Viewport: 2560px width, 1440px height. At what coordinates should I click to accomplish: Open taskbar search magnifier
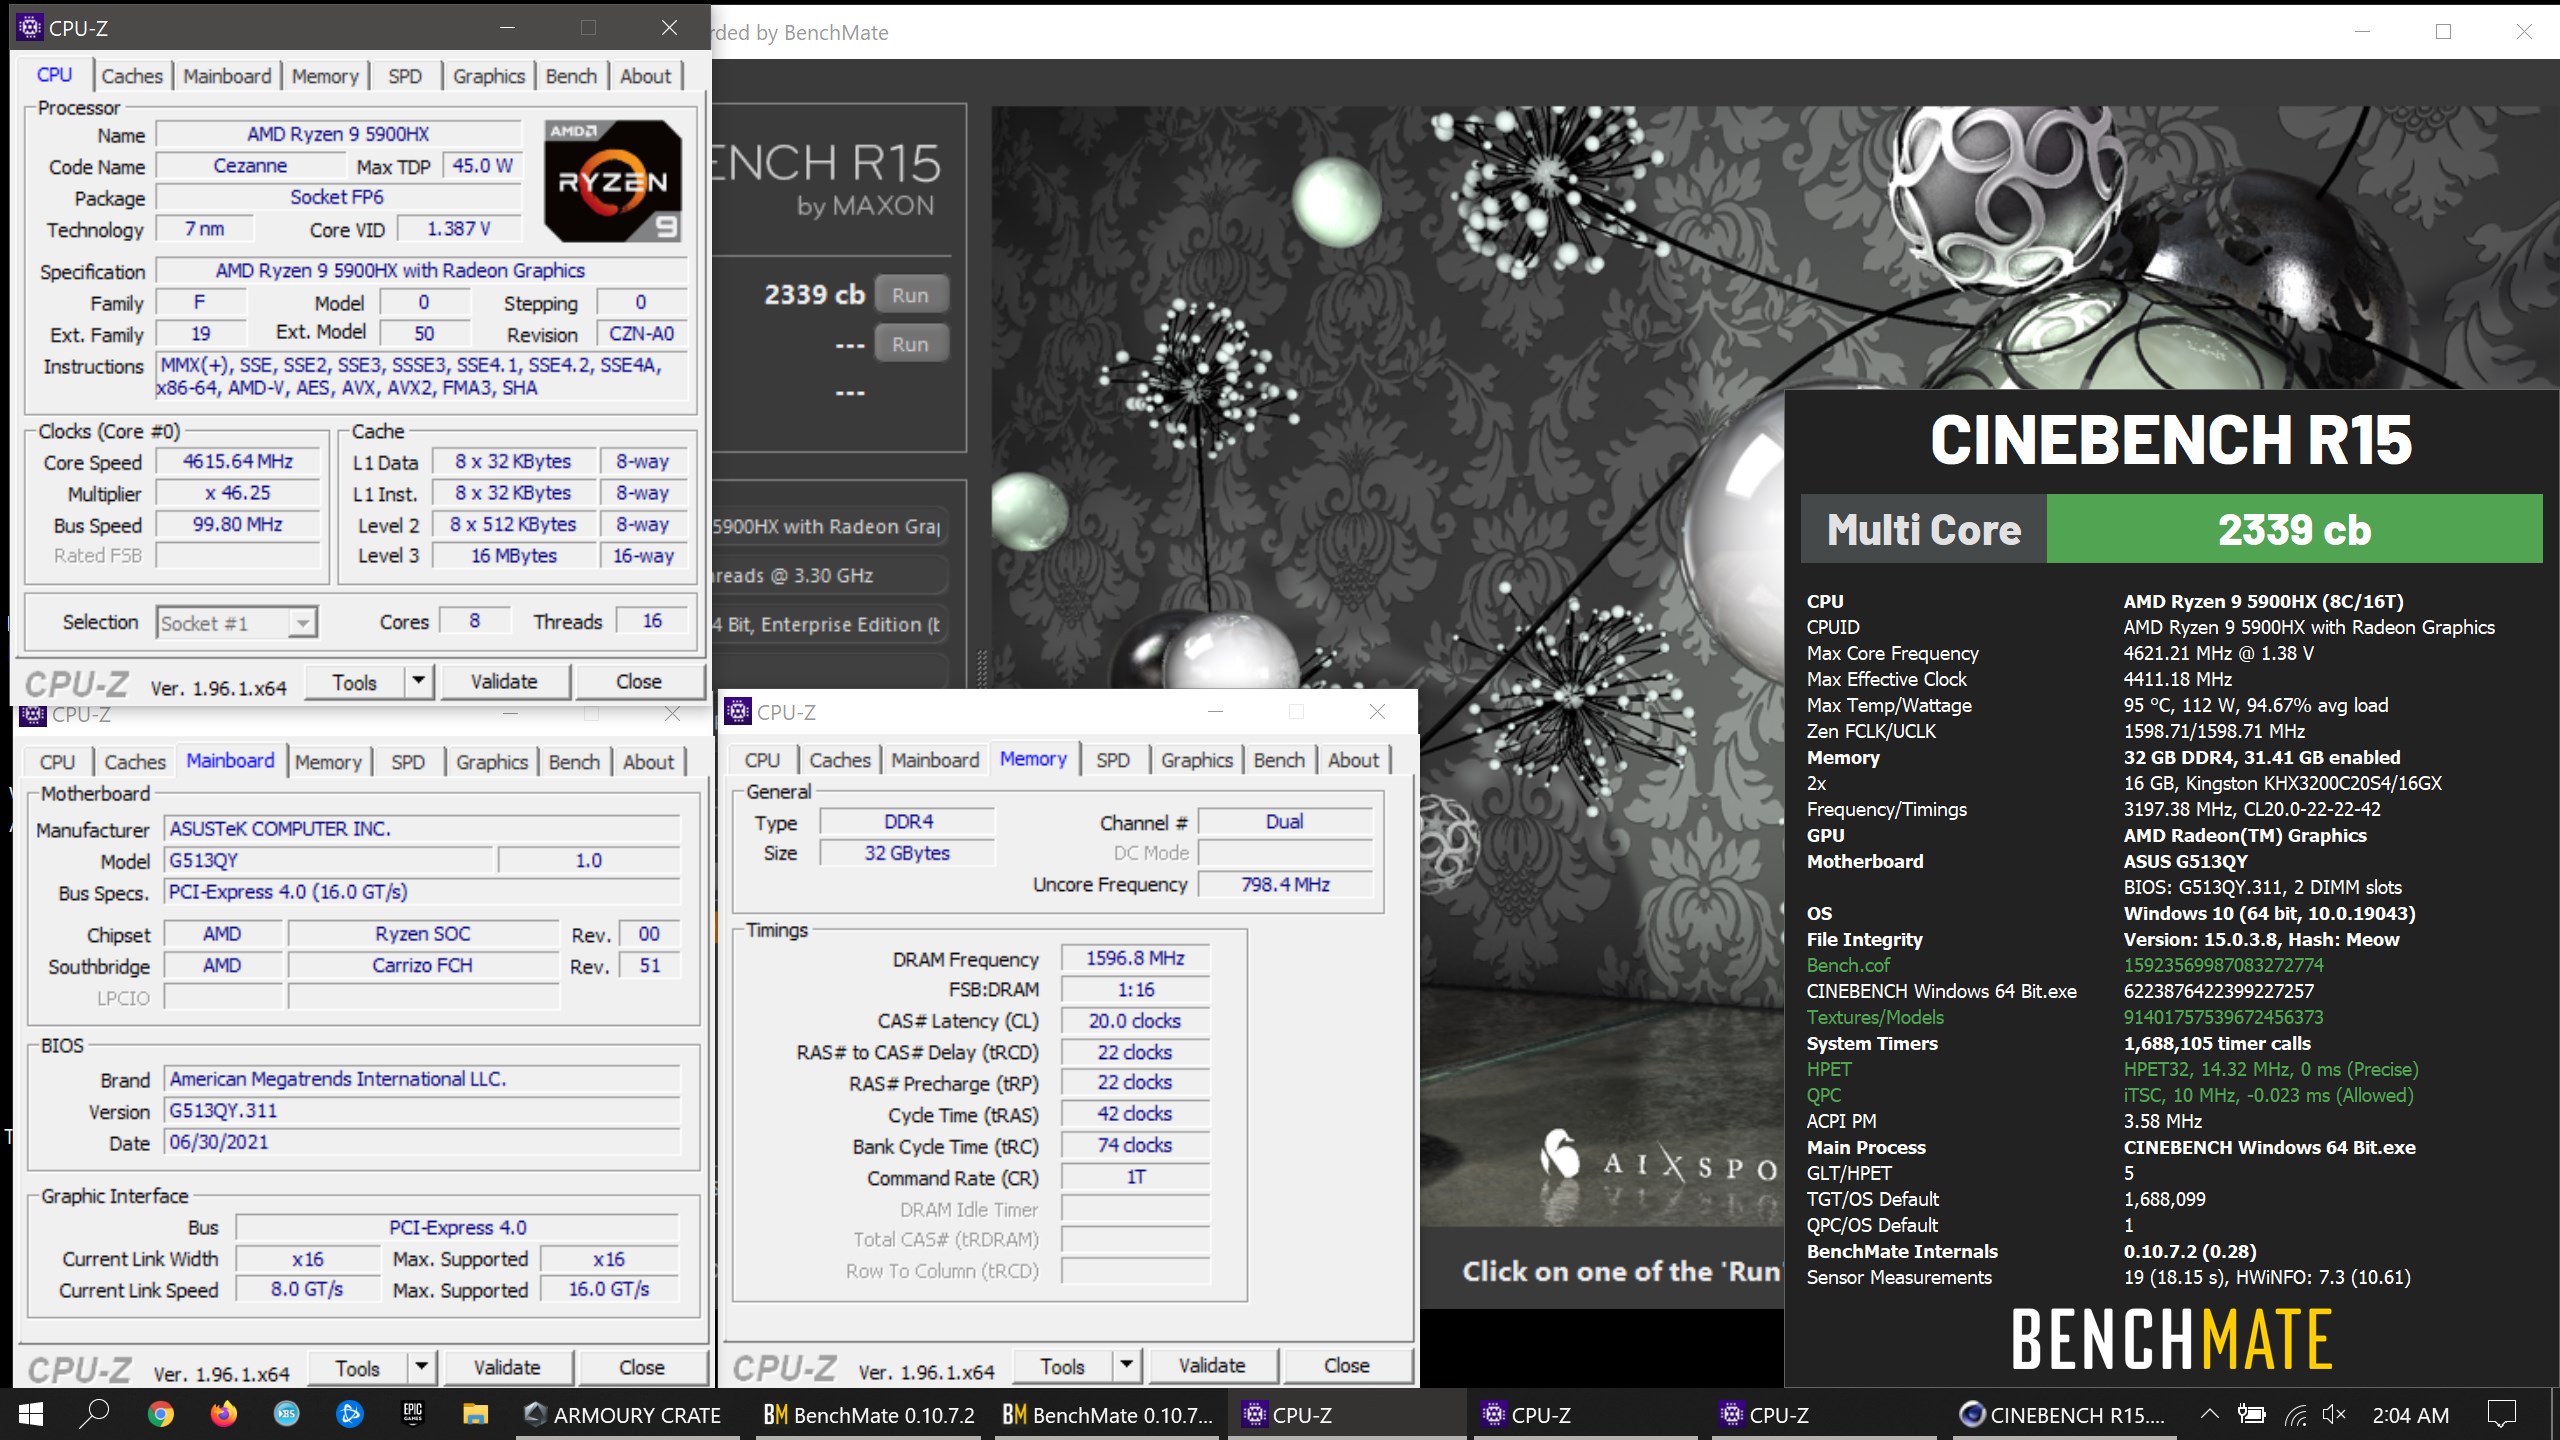pyautogui.click(x=94, y=1415)
